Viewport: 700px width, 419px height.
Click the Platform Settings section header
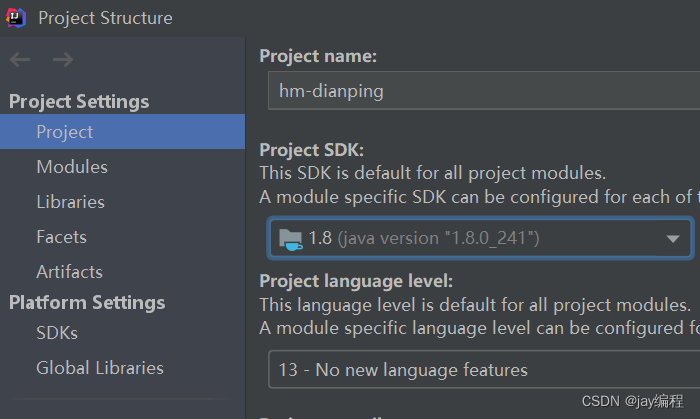pyautogui.click(x=87, y=302)
